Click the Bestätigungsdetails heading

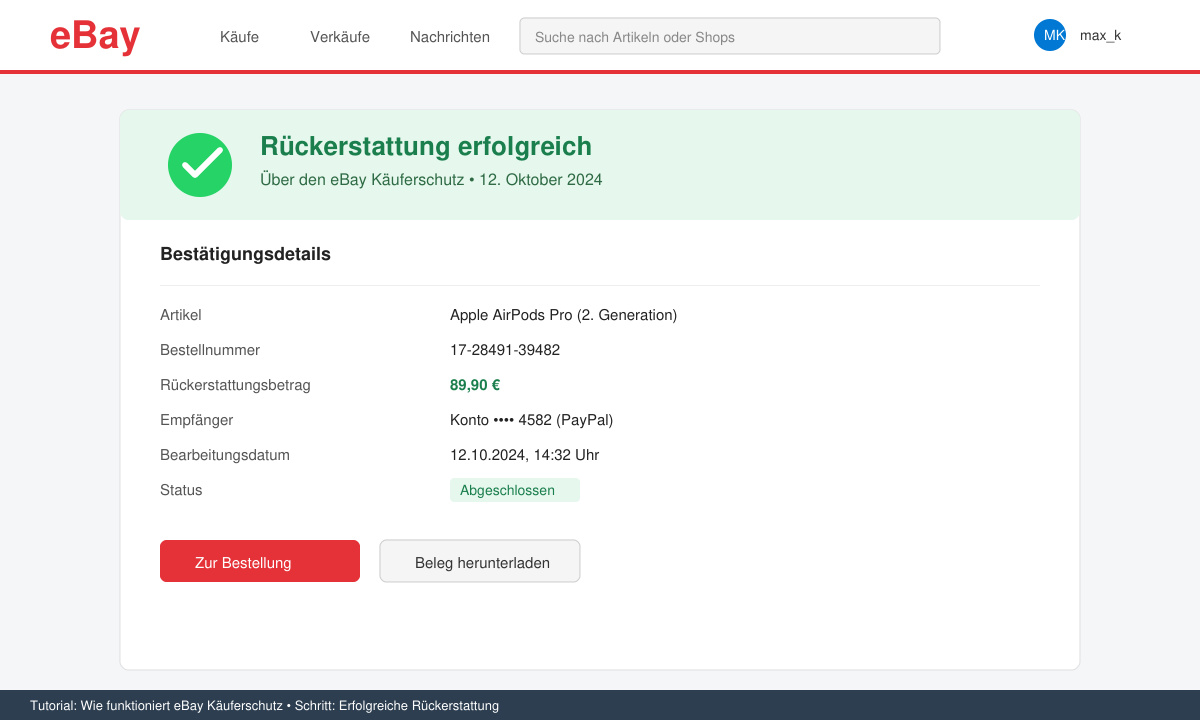[x=245, y=254]
